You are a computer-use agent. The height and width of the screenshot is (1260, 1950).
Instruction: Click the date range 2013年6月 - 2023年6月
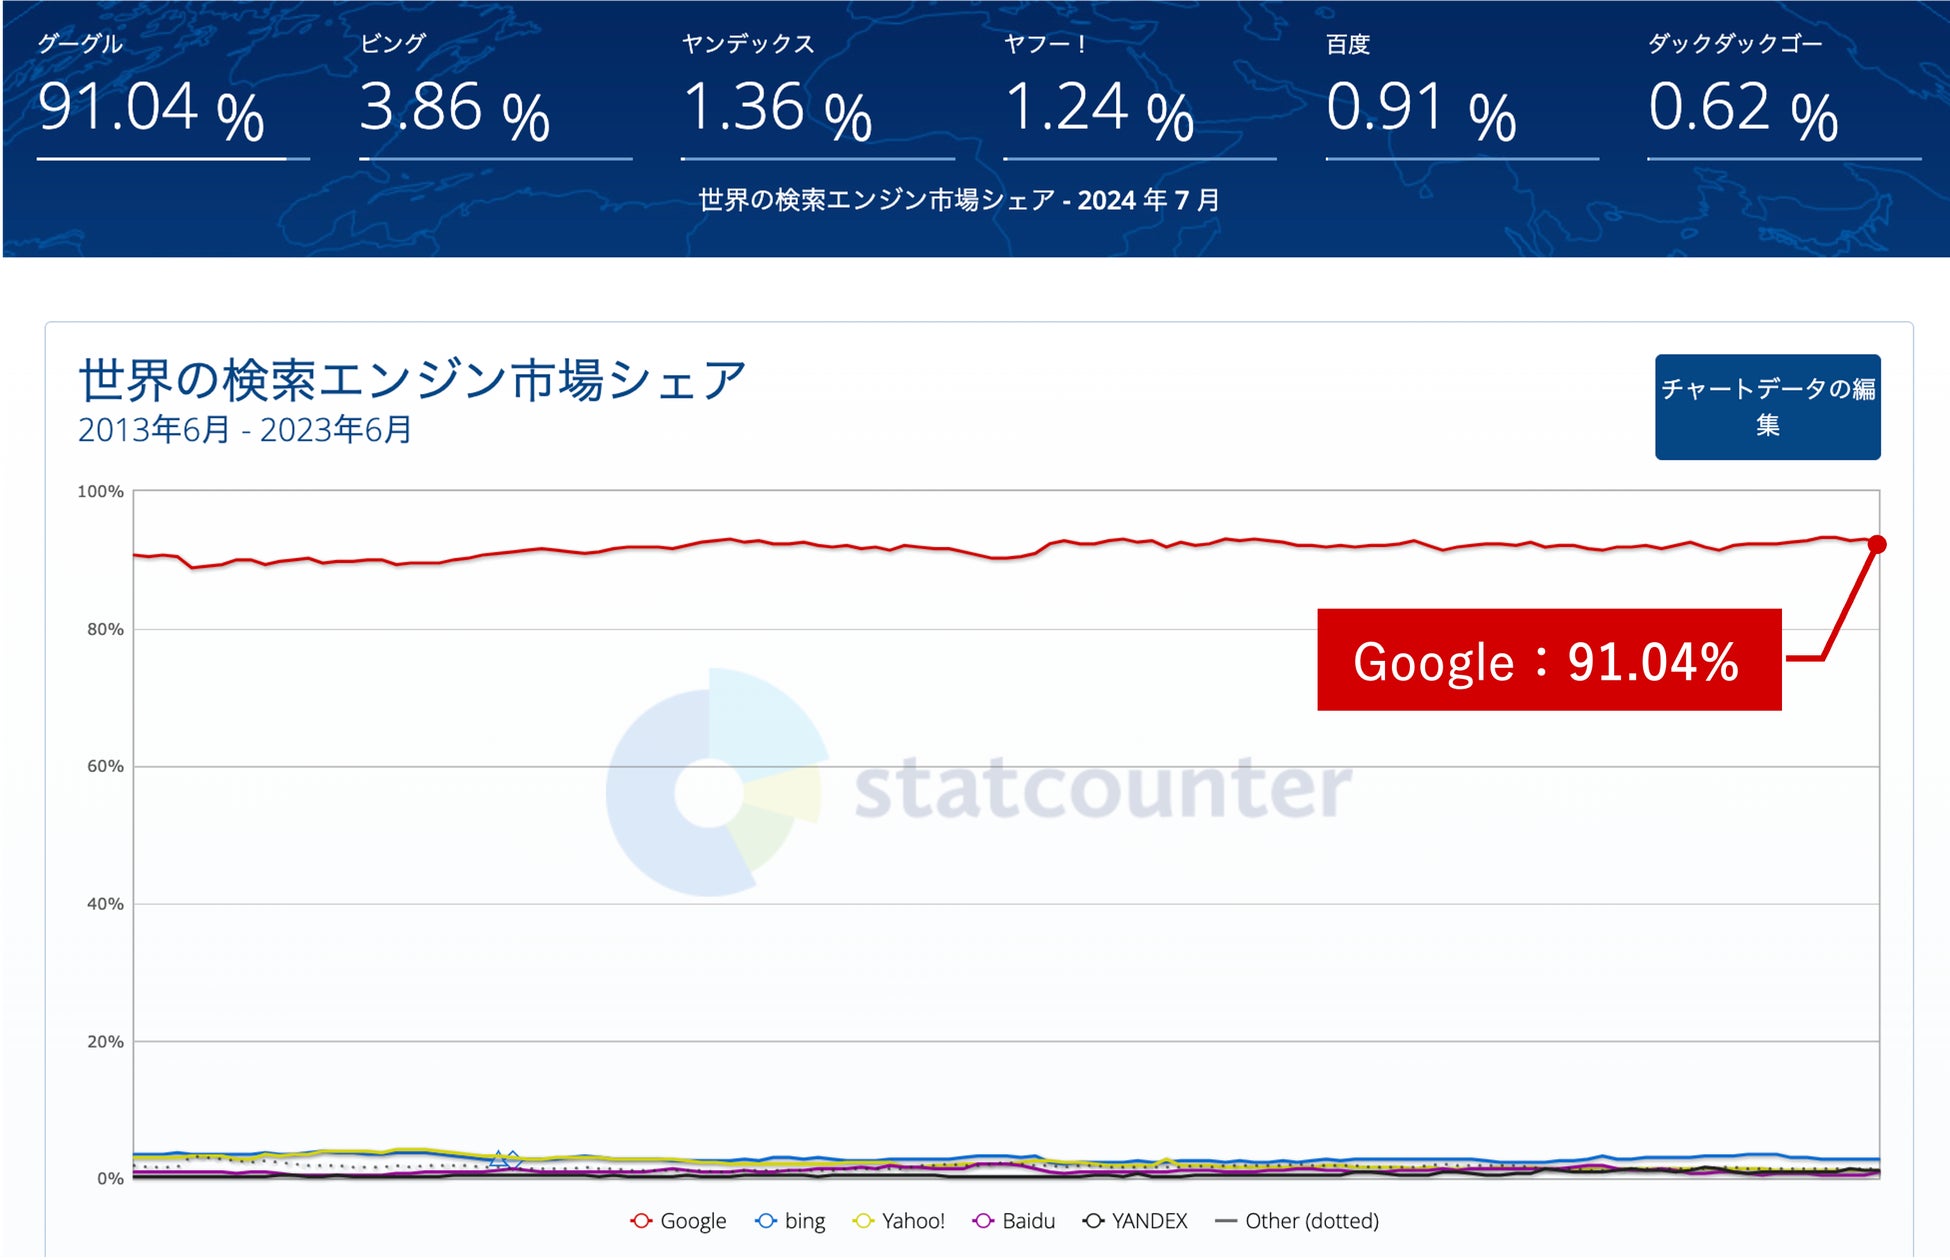tap(245, 430)
